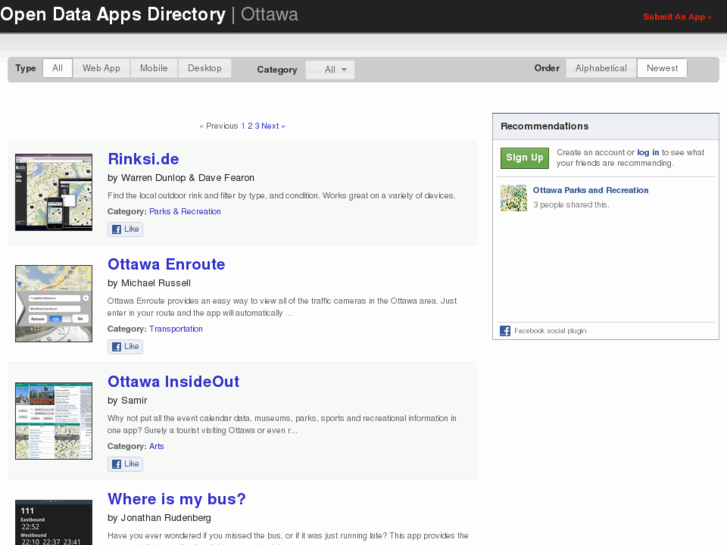This screenshot has width=727, height=545.
Task: Open the Category All dropdown
Action: [x=330, y=70]
